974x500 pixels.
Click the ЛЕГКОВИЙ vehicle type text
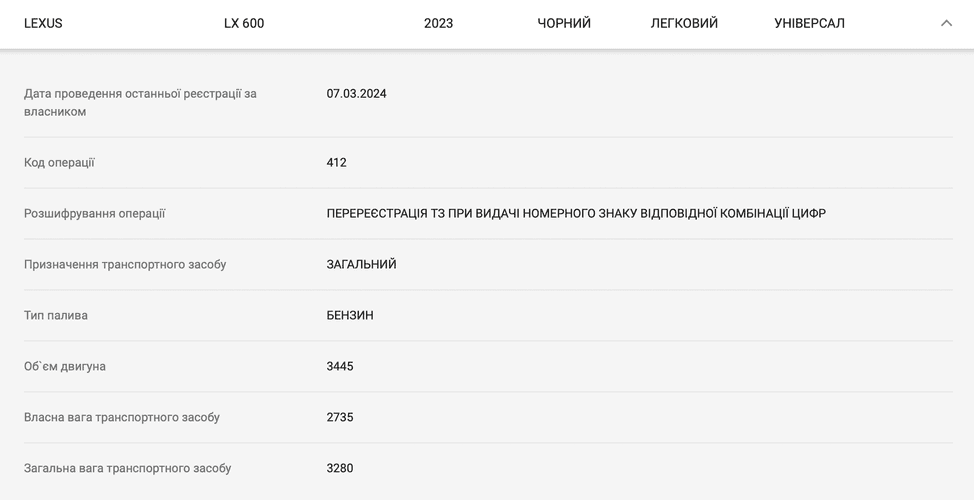[x=684, y=24]
